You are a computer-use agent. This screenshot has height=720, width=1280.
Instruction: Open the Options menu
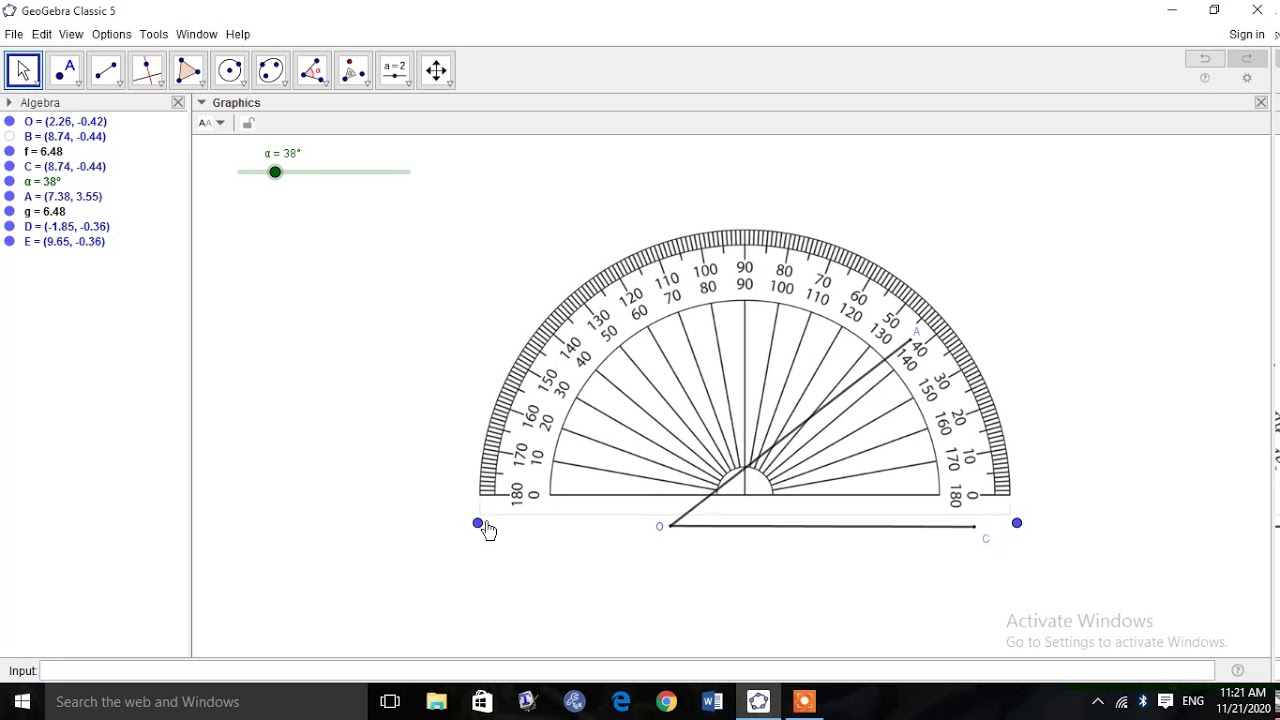(111, 34)
